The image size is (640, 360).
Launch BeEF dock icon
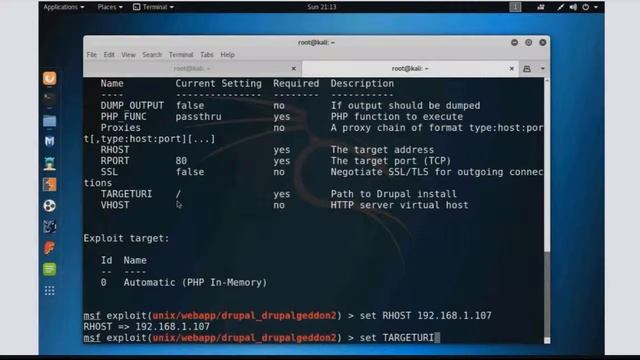point(49,227)
